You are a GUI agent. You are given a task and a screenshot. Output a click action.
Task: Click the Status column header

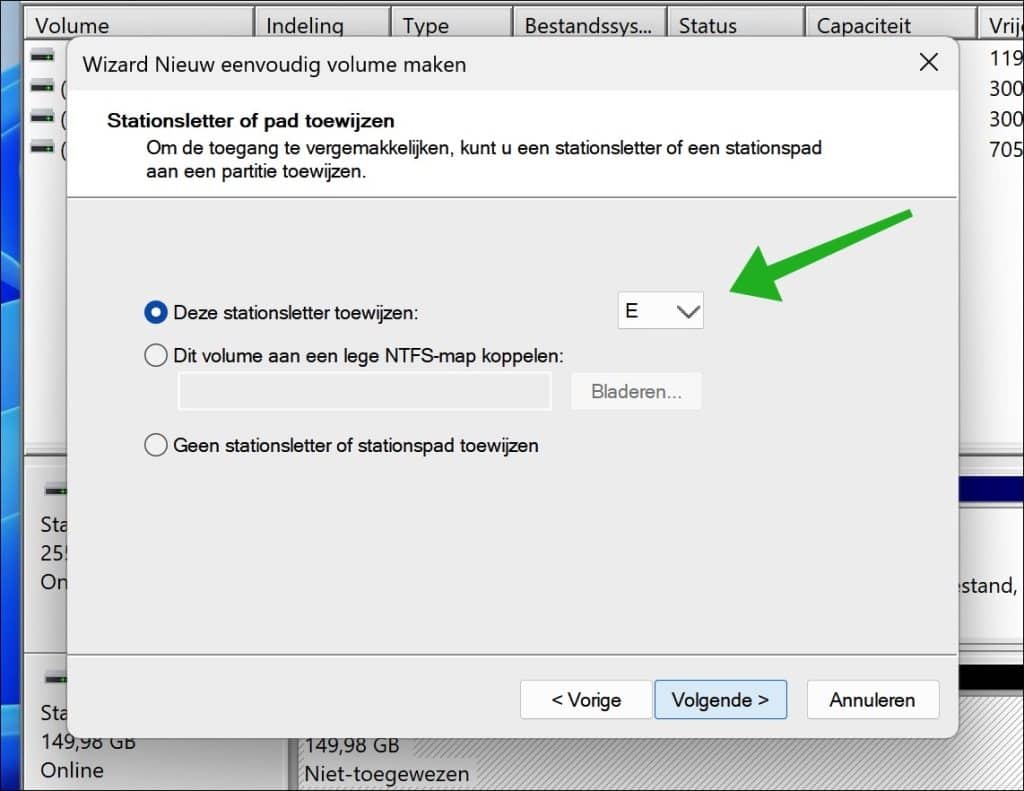pos(735,26)
